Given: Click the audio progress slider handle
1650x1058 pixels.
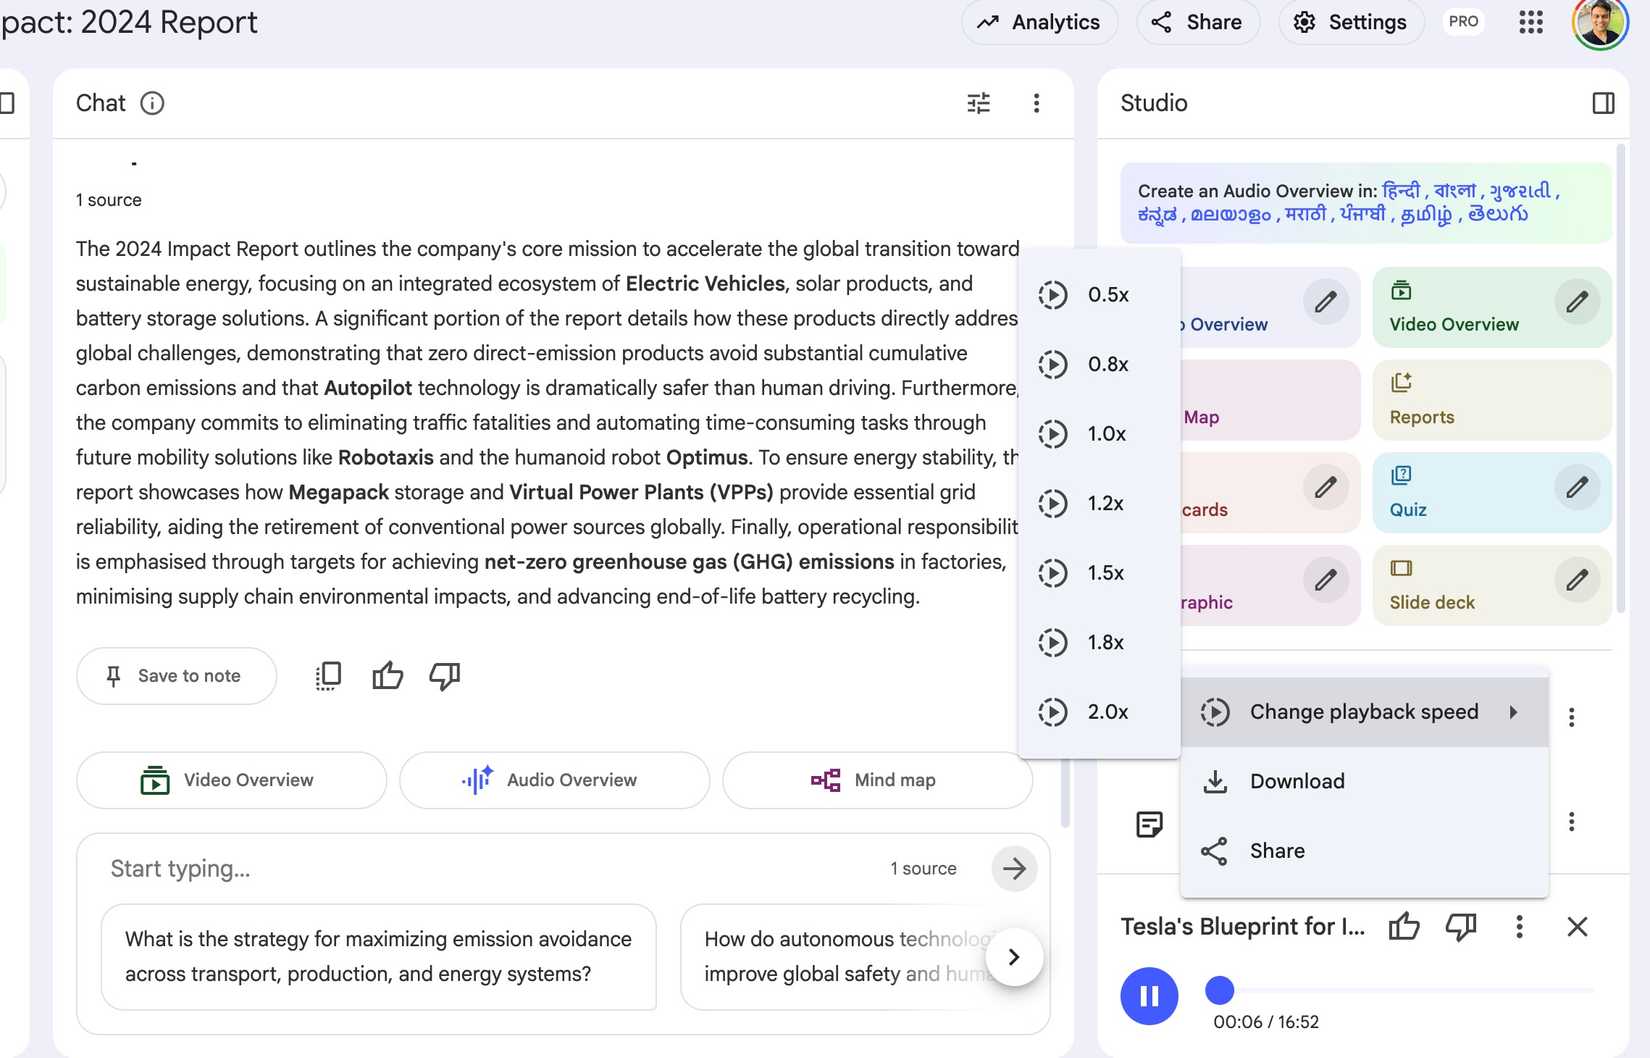Looking at the screenshot, I should pyautogui.click(x=1219, y=990).
